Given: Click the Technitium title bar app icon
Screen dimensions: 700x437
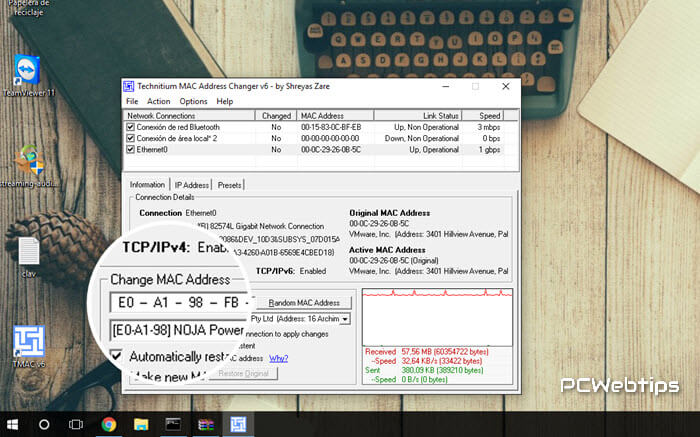Looking at the screenshot, I should point(129,86).
